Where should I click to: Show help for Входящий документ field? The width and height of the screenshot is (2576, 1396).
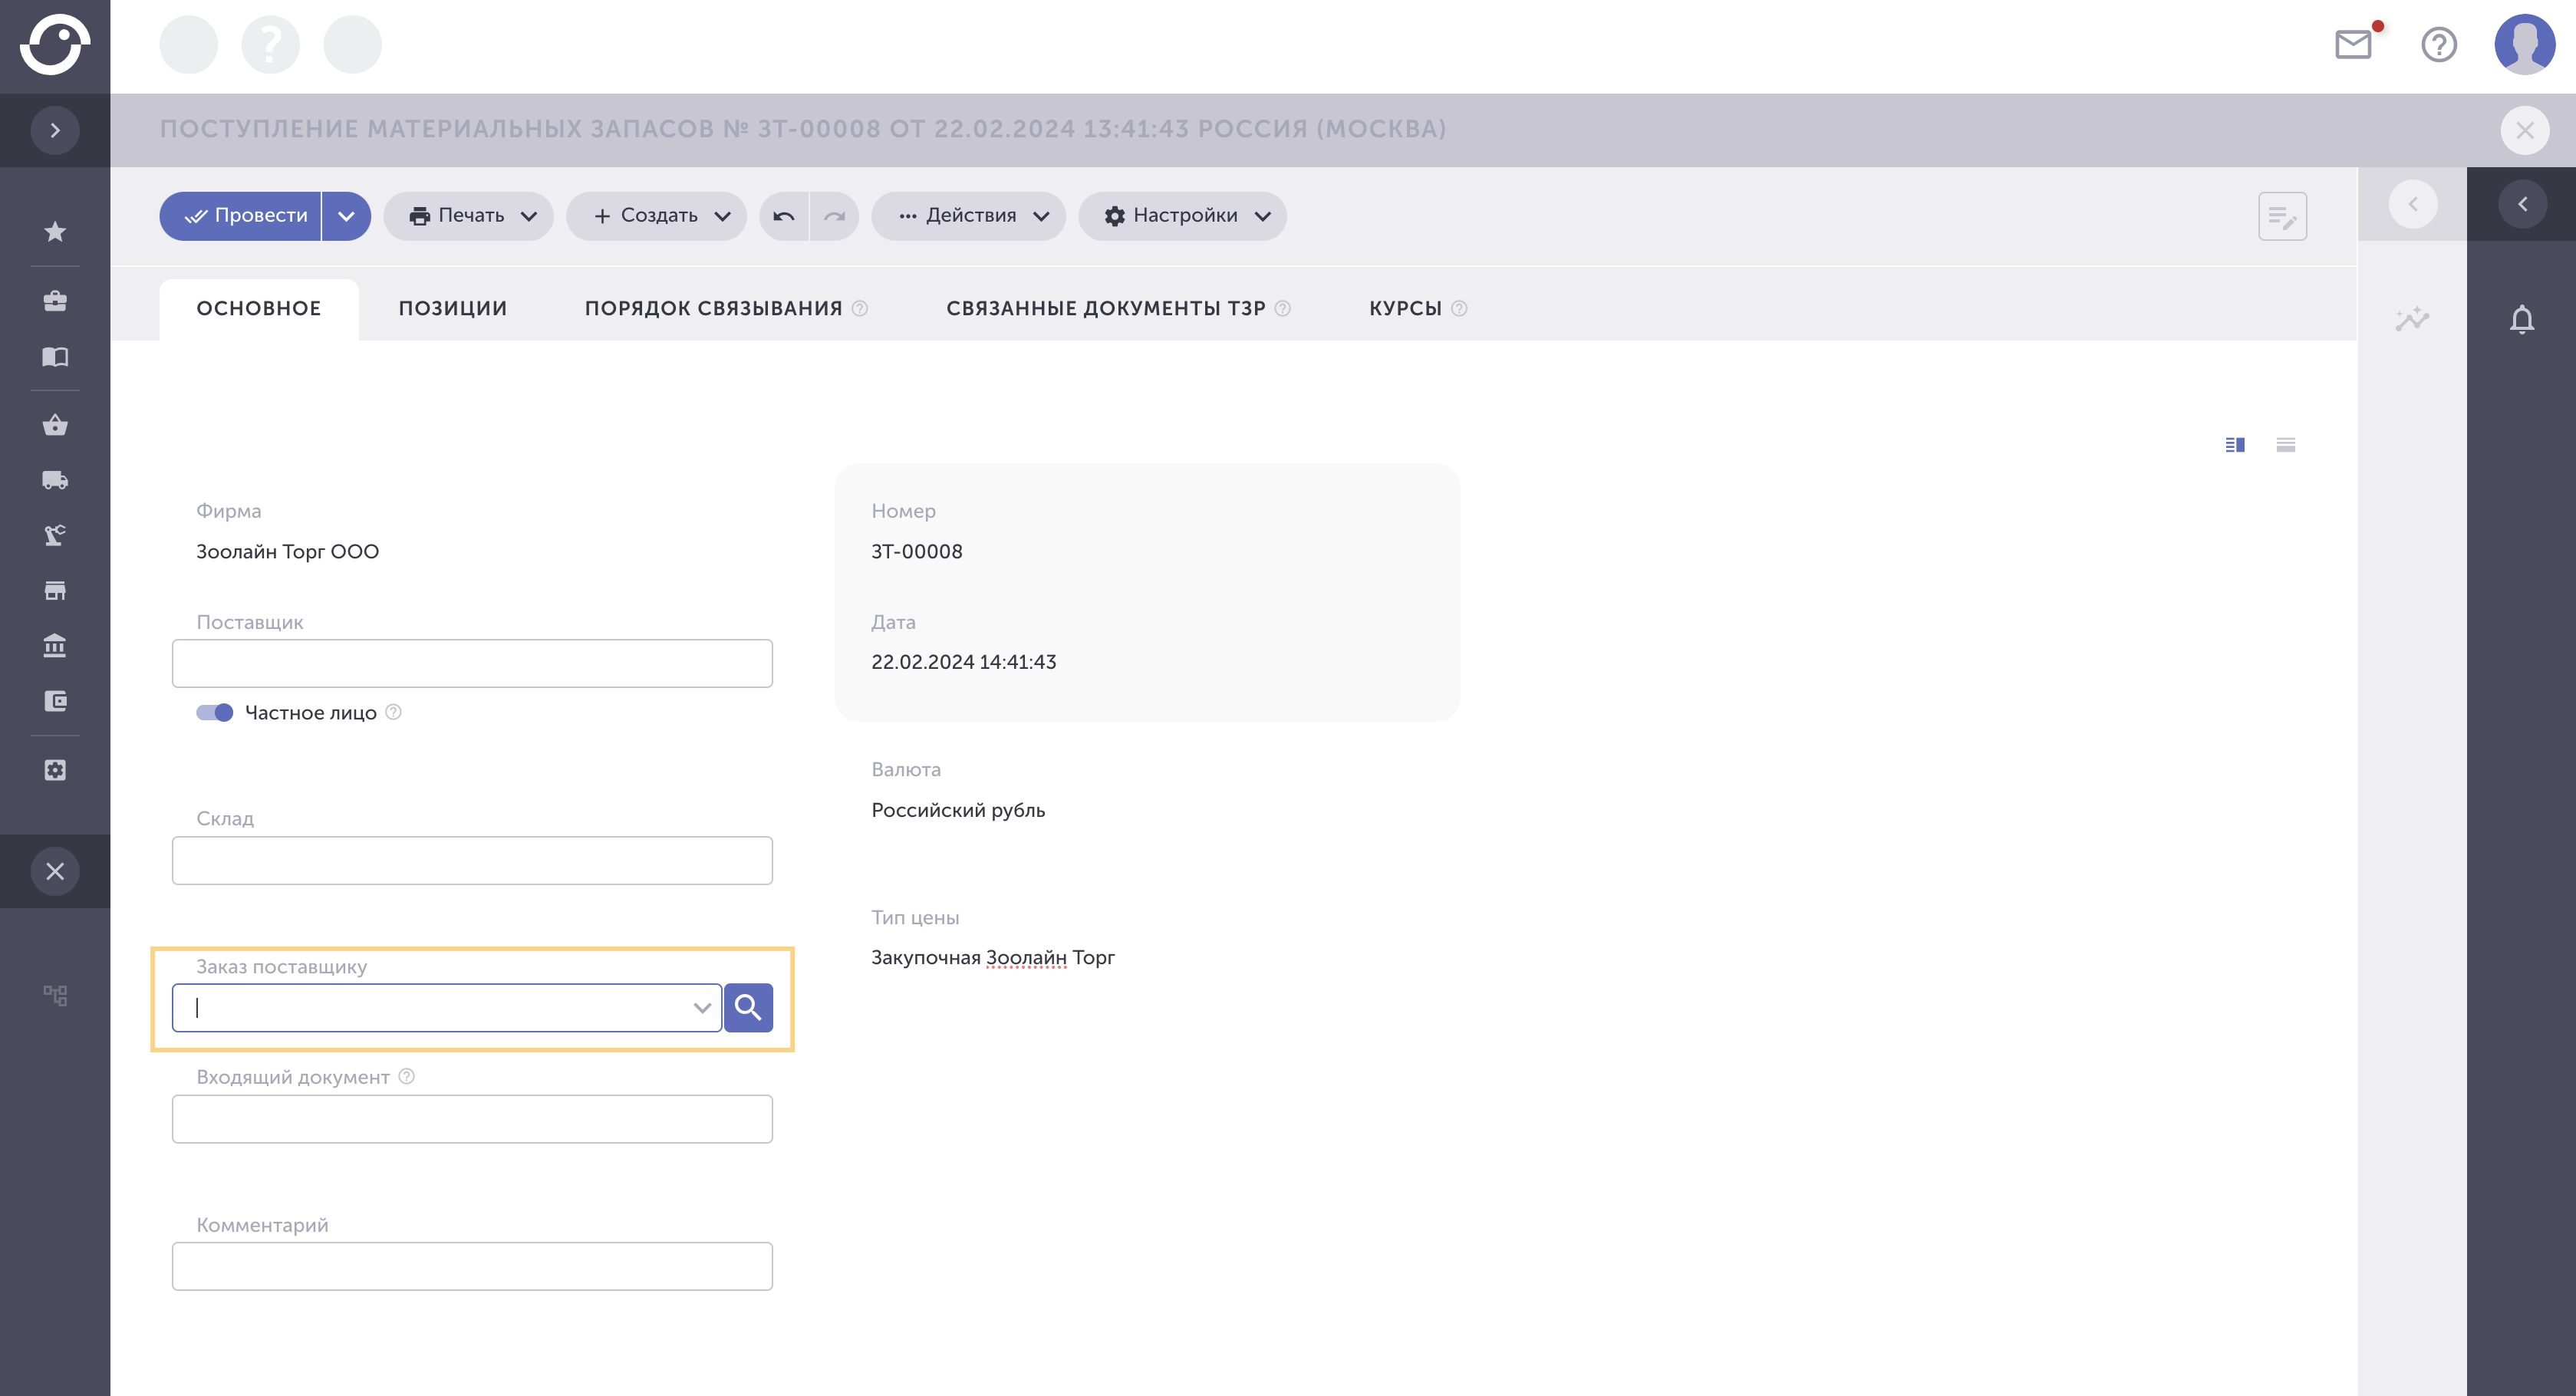pyautogui.click(x=406, y=1076)
